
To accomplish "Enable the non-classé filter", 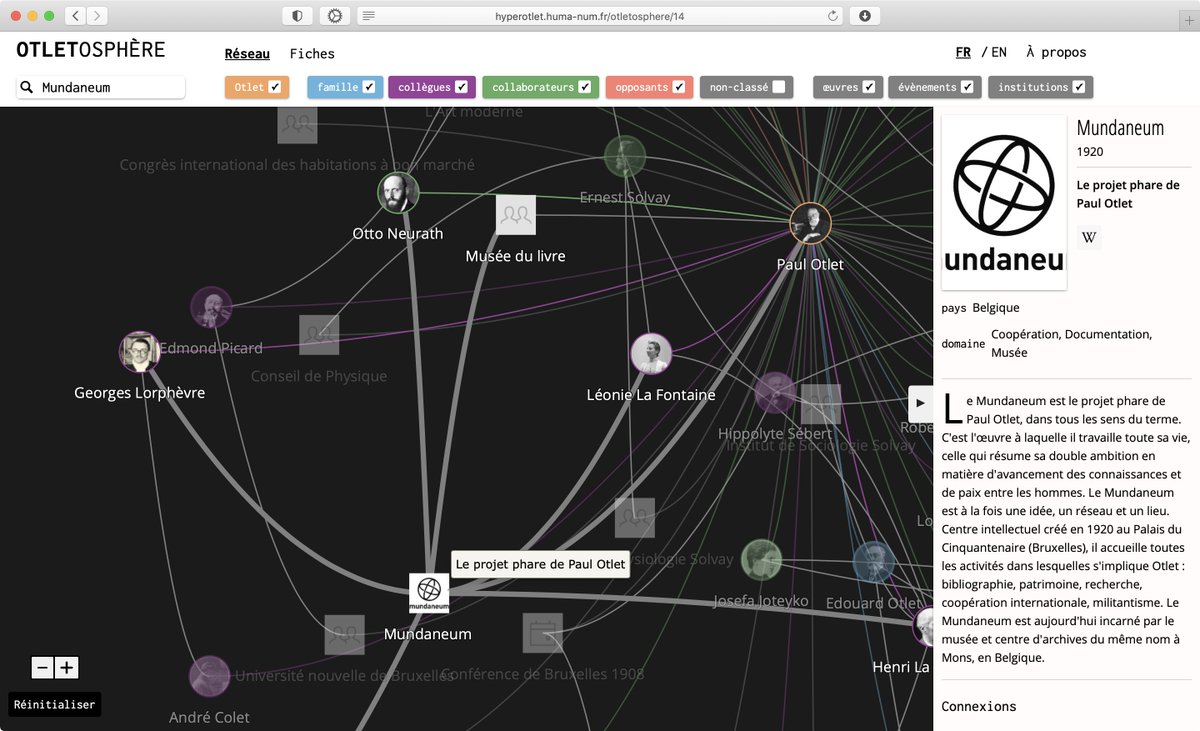I will [x=779, y=87].
